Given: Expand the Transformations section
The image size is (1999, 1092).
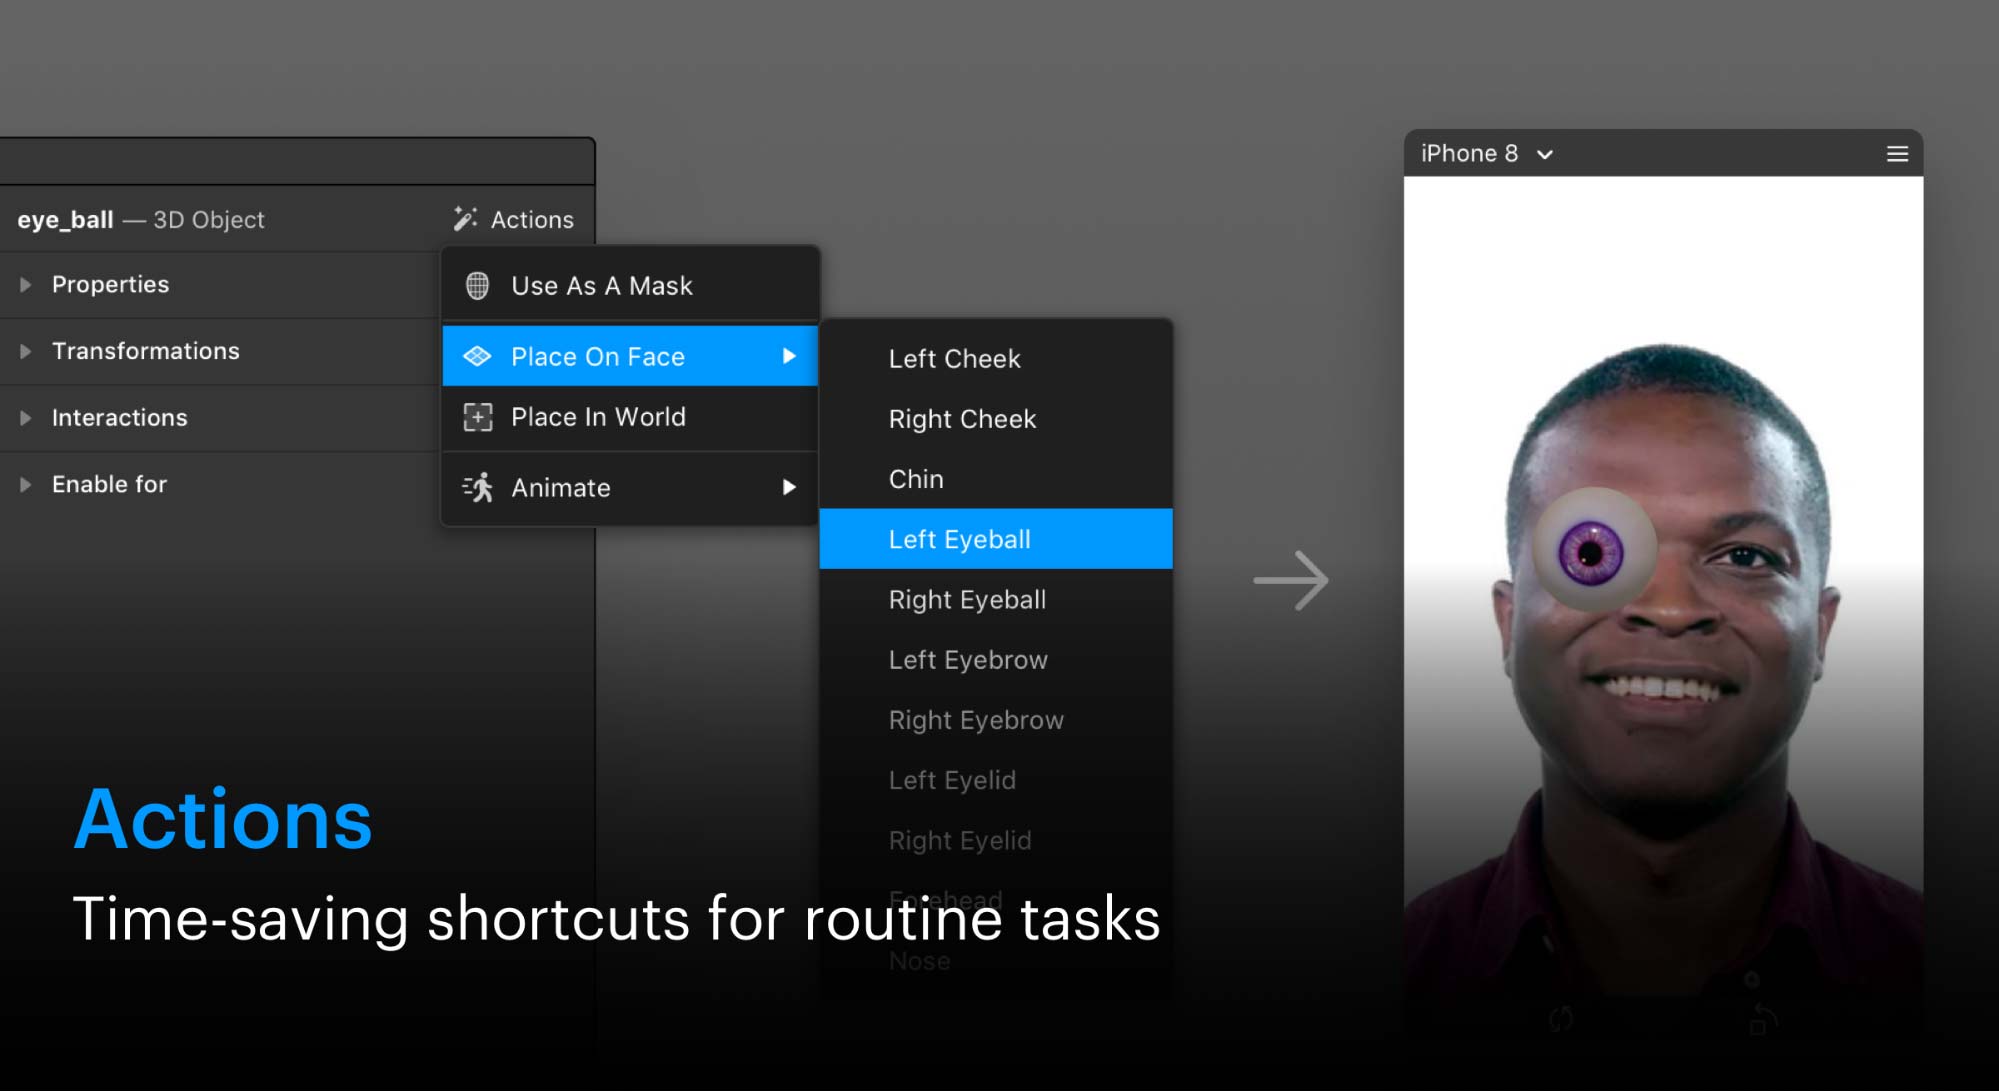Looking at the screenshot, I should [26, 352].
